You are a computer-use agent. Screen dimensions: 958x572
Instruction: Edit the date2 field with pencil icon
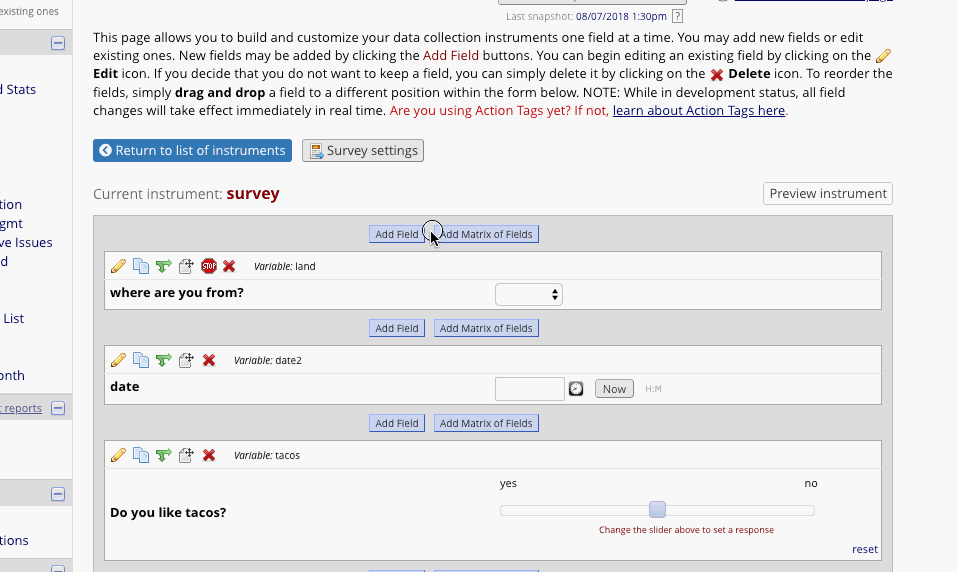[118, 360]
